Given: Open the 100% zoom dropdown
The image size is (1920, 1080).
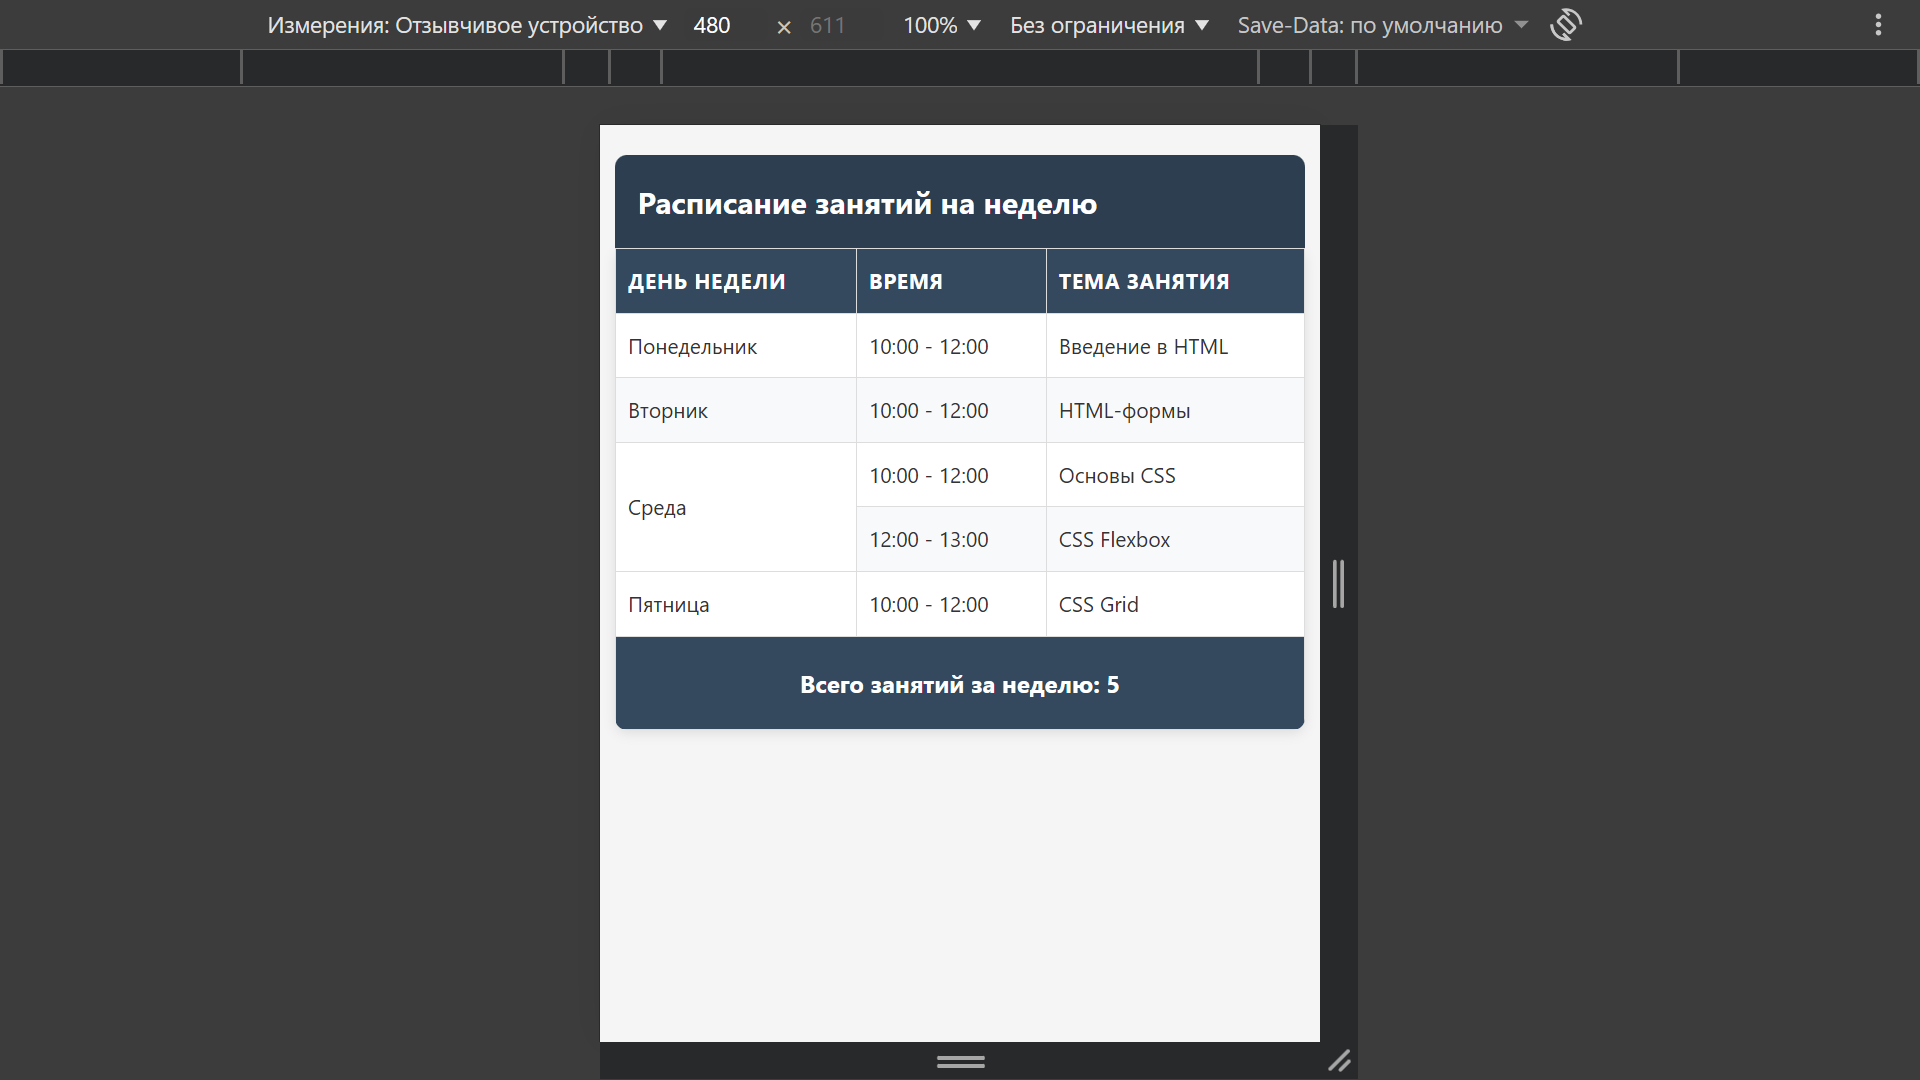Looking at the screenshot, I should pyautogui.click(x=942, y=25).
